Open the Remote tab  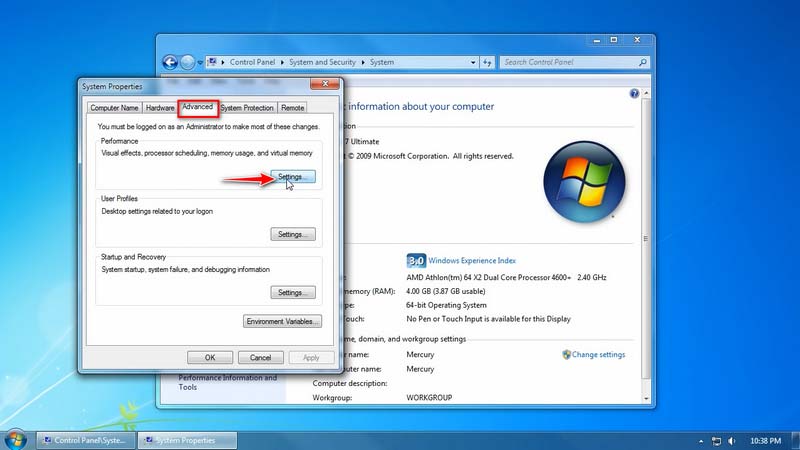[292, 108]
